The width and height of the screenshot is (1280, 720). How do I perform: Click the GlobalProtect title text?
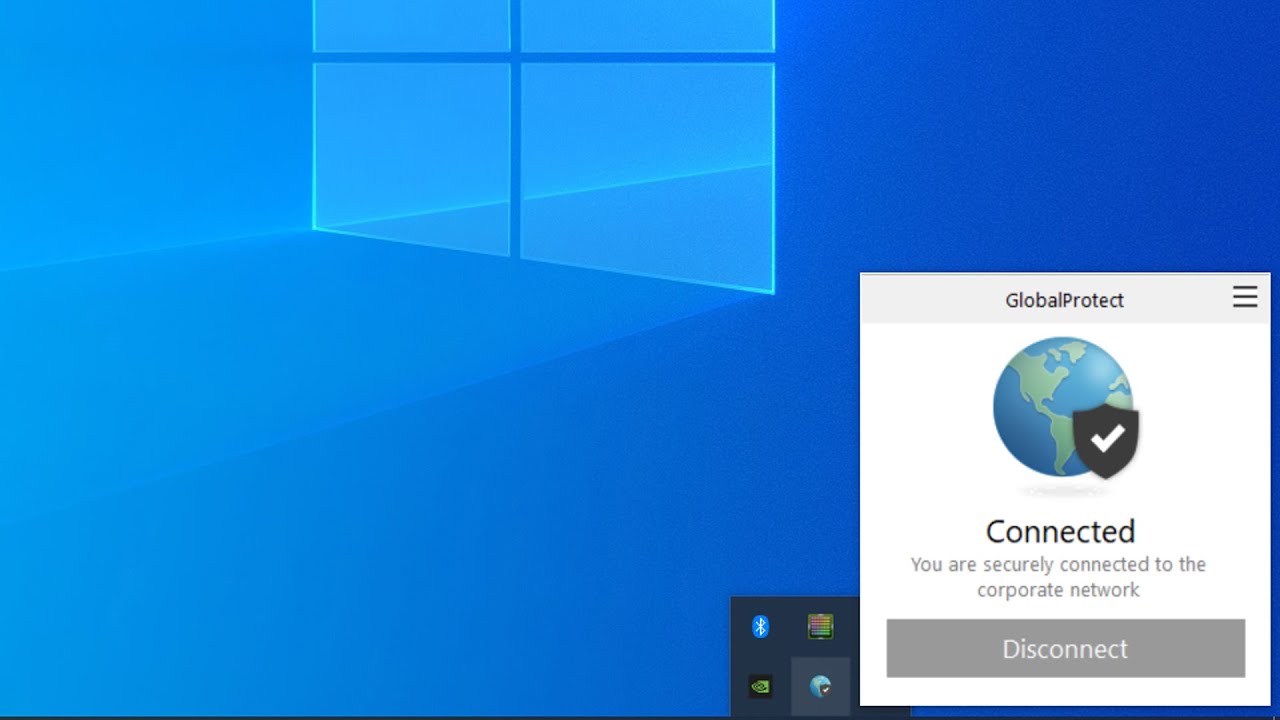tap(1064, 300)
